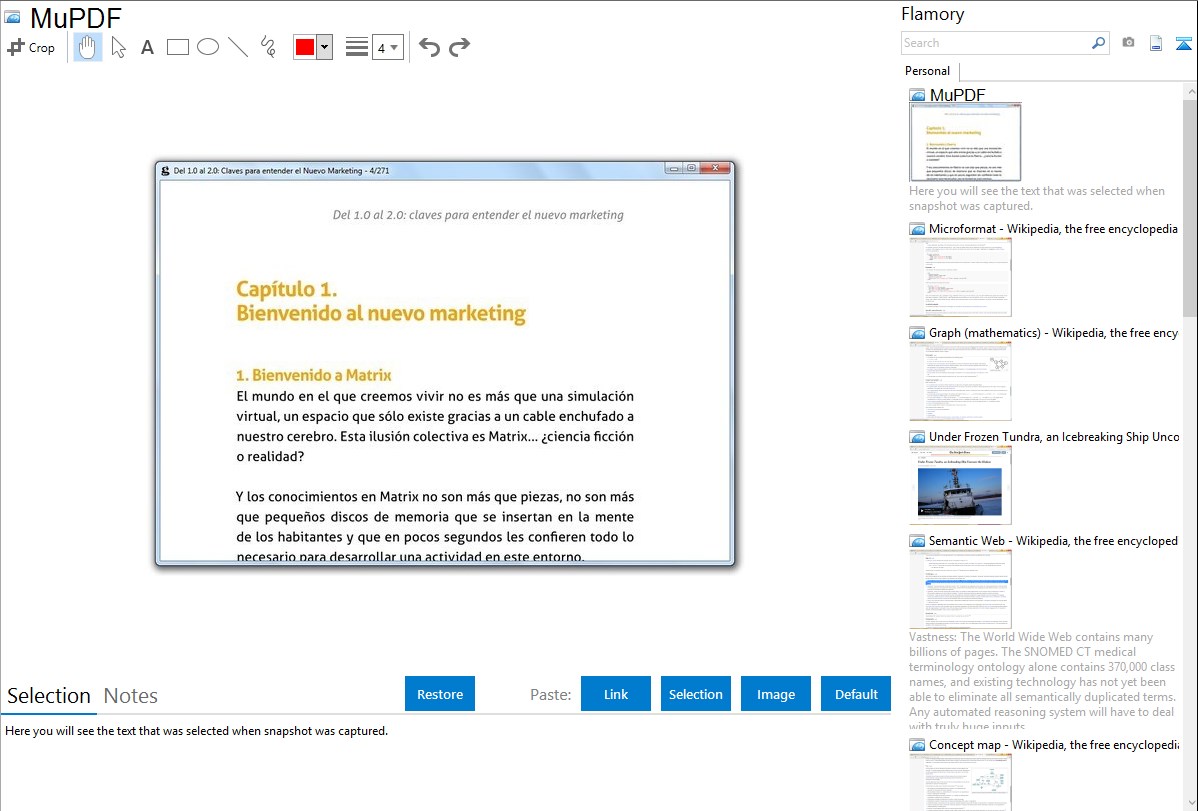Click the Vastness description text under Semantic Web
This screenshot has height=811, width=1198.
1043,681
